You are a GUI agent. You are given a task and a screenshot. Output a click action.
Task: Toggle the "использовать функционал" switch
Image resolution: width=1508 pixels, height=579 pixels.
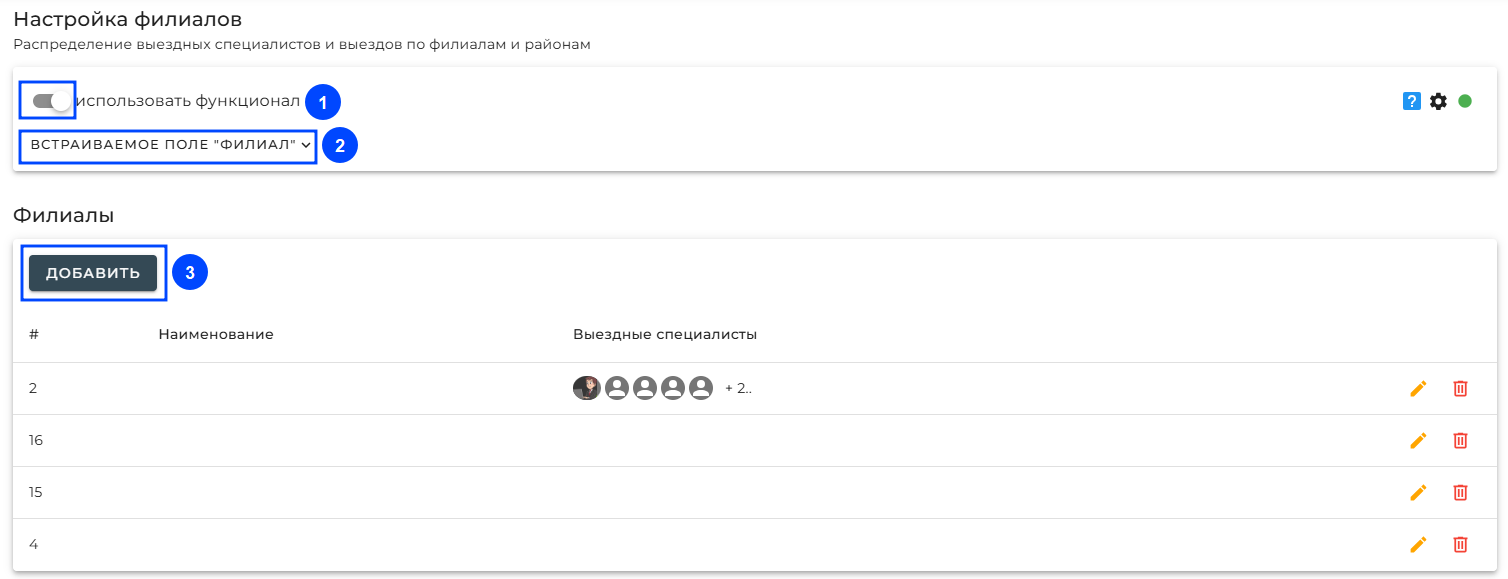click(52, 101)
